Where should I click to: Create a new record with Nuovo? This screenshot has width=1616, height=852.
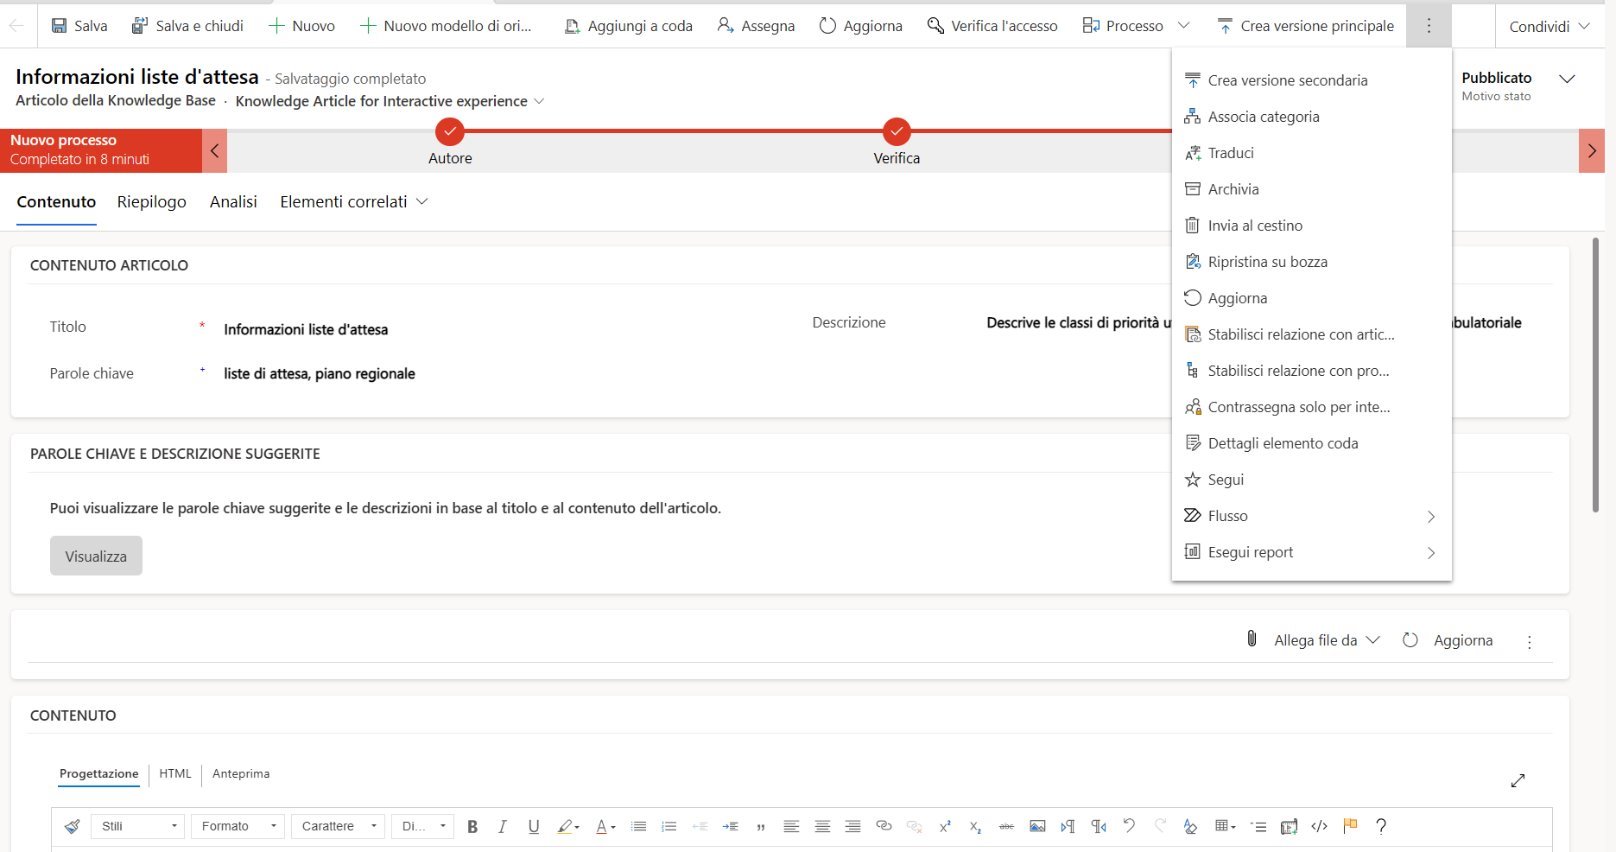(302, 26)
